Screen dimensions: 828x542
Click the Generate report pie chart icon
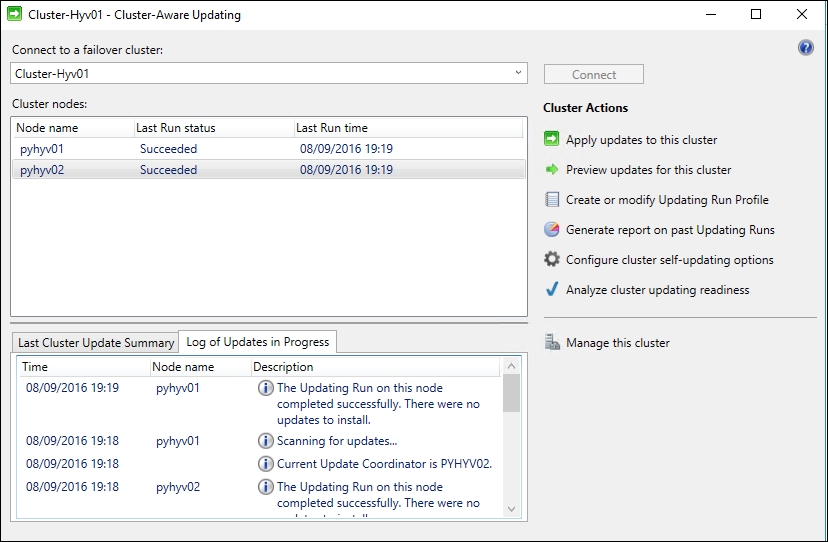552,229
